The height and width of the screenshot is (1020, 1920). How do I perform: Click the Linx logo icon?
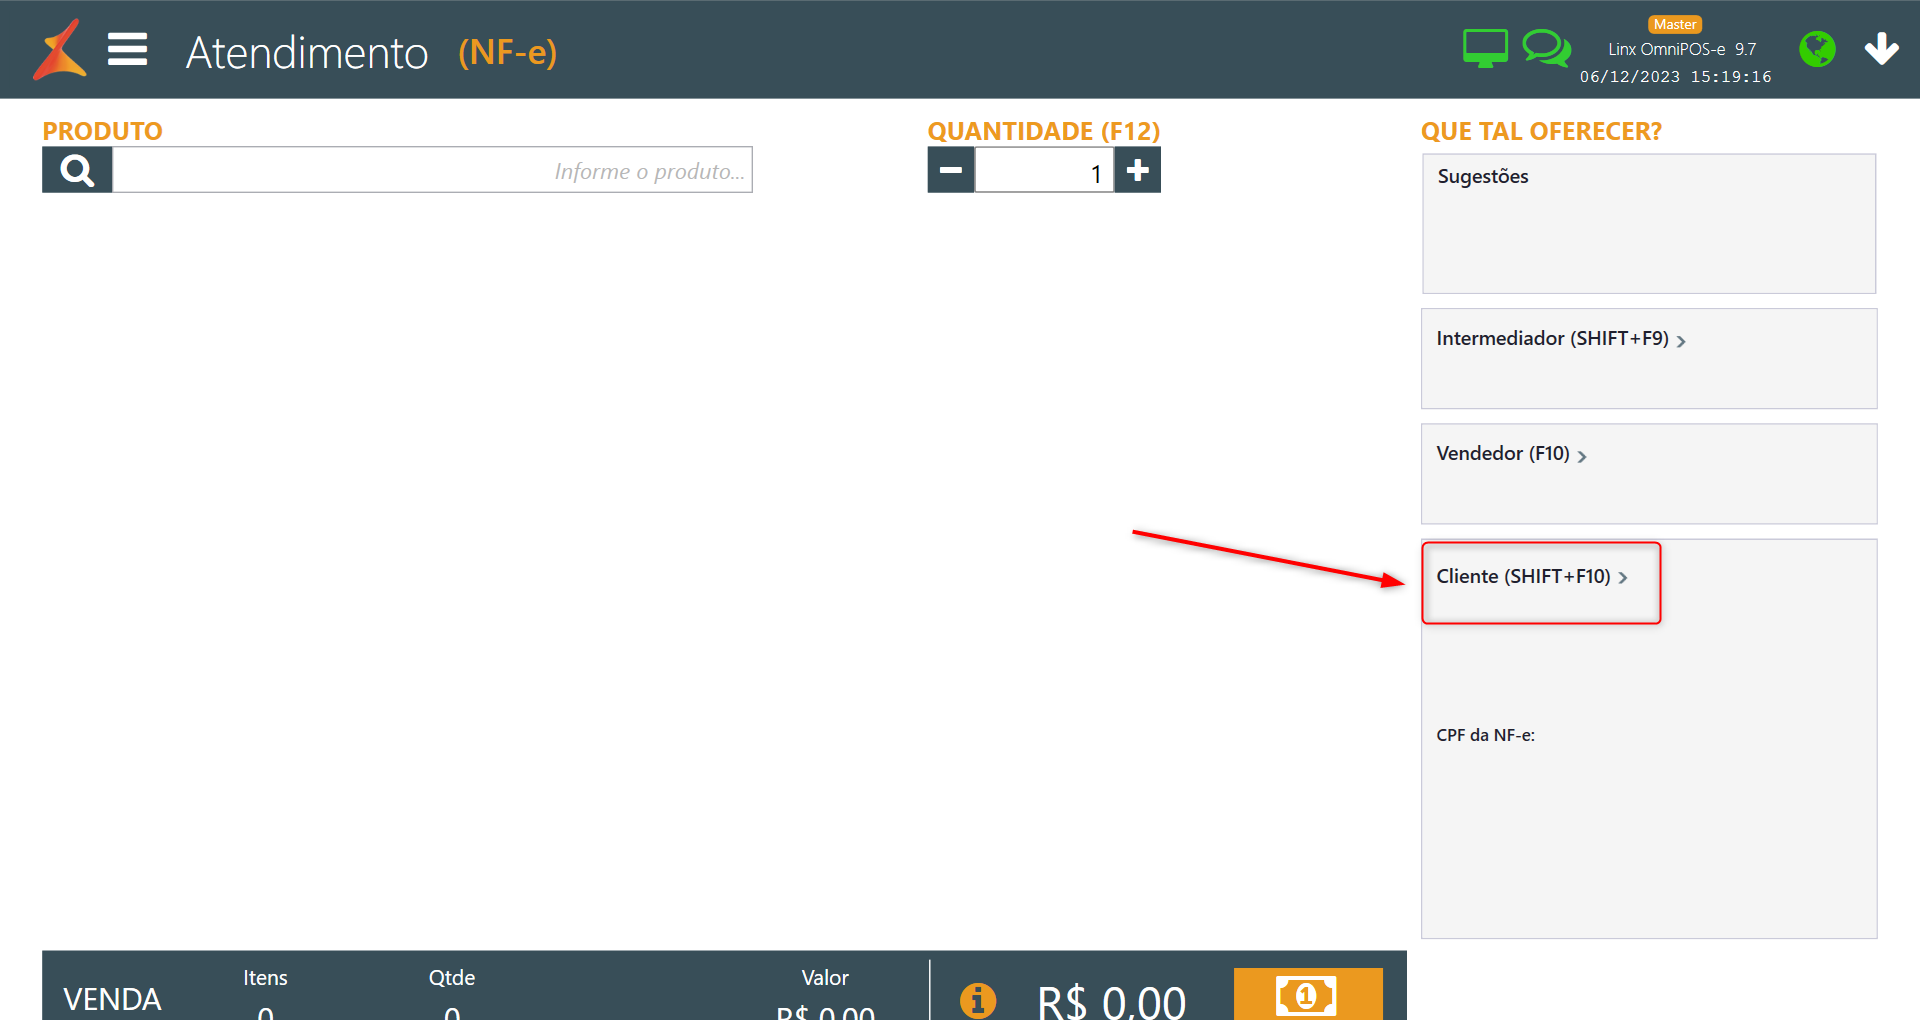point(60,49)
